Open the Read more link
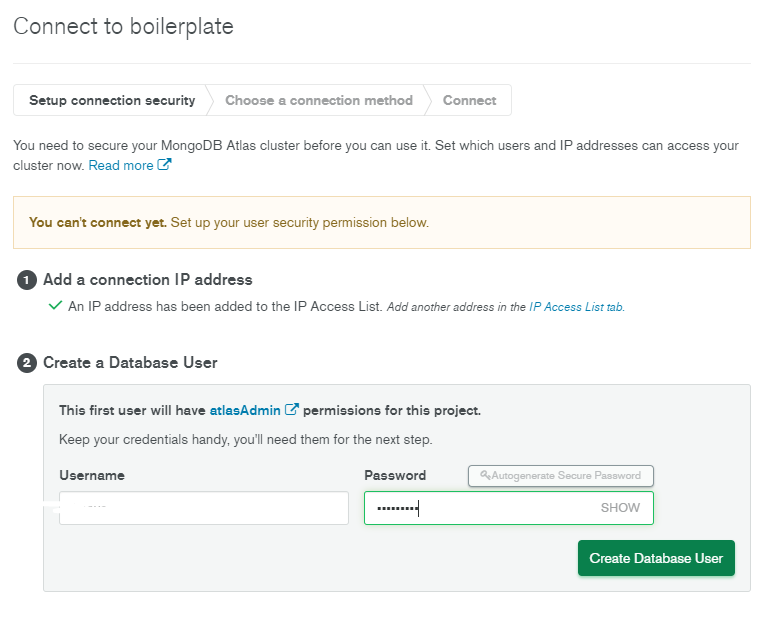Screen dimensions: 765x621 [x=120, y=165]
